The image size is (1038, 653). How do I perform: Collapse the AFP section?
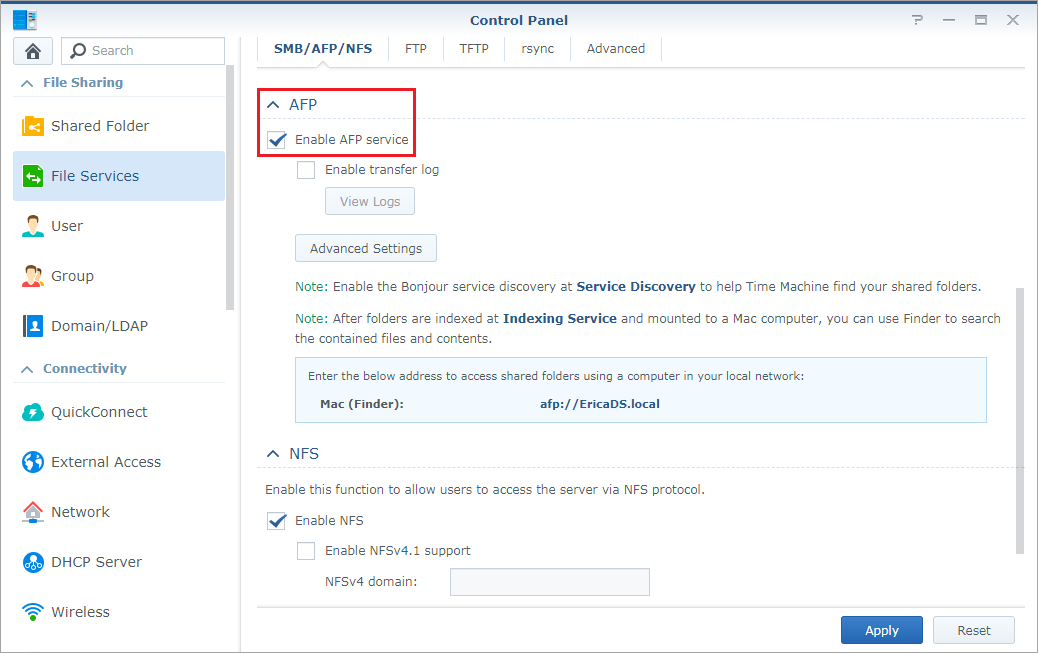click(273, 105)
